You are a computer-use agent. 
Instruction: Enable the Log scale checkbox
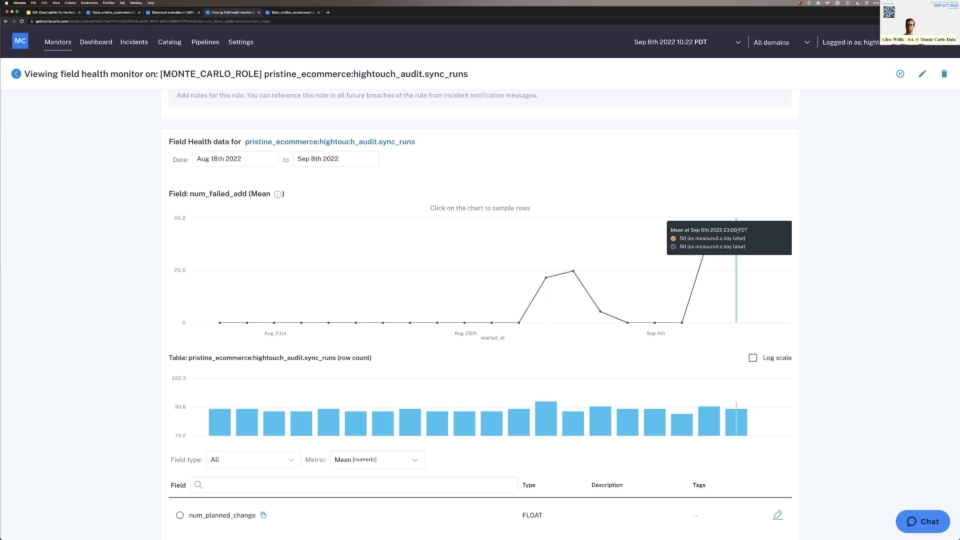[752, 358]
